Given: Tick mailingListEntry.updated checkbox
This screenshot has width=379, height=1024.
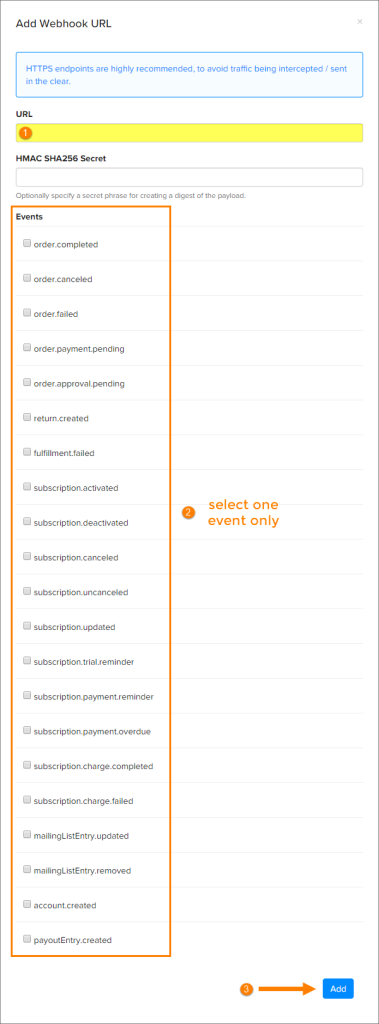Looking at the screenshot, I should coord(27,834).
